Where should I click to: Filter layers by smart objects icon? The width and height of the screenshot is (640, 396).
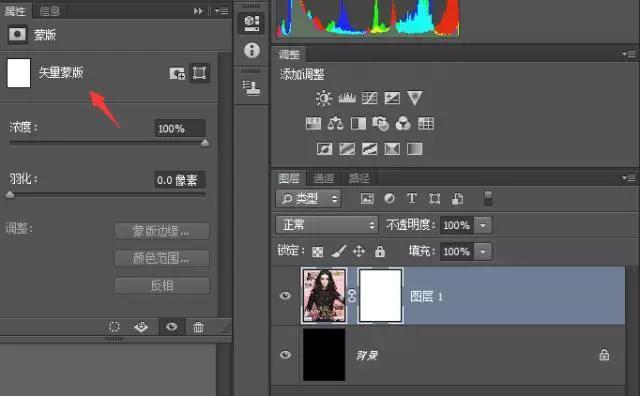457,199
